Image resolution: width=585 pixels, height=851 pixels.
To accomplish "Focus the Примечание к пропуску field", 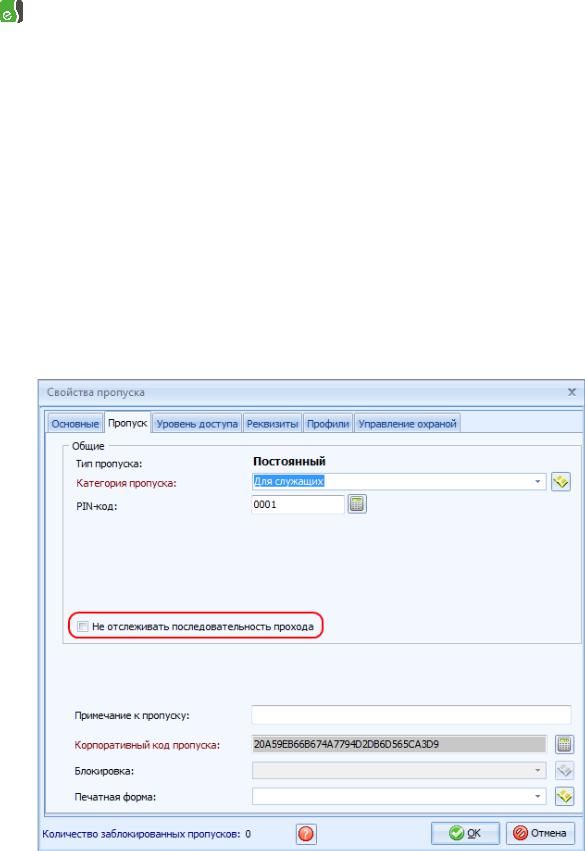I will tap(411, 715).
